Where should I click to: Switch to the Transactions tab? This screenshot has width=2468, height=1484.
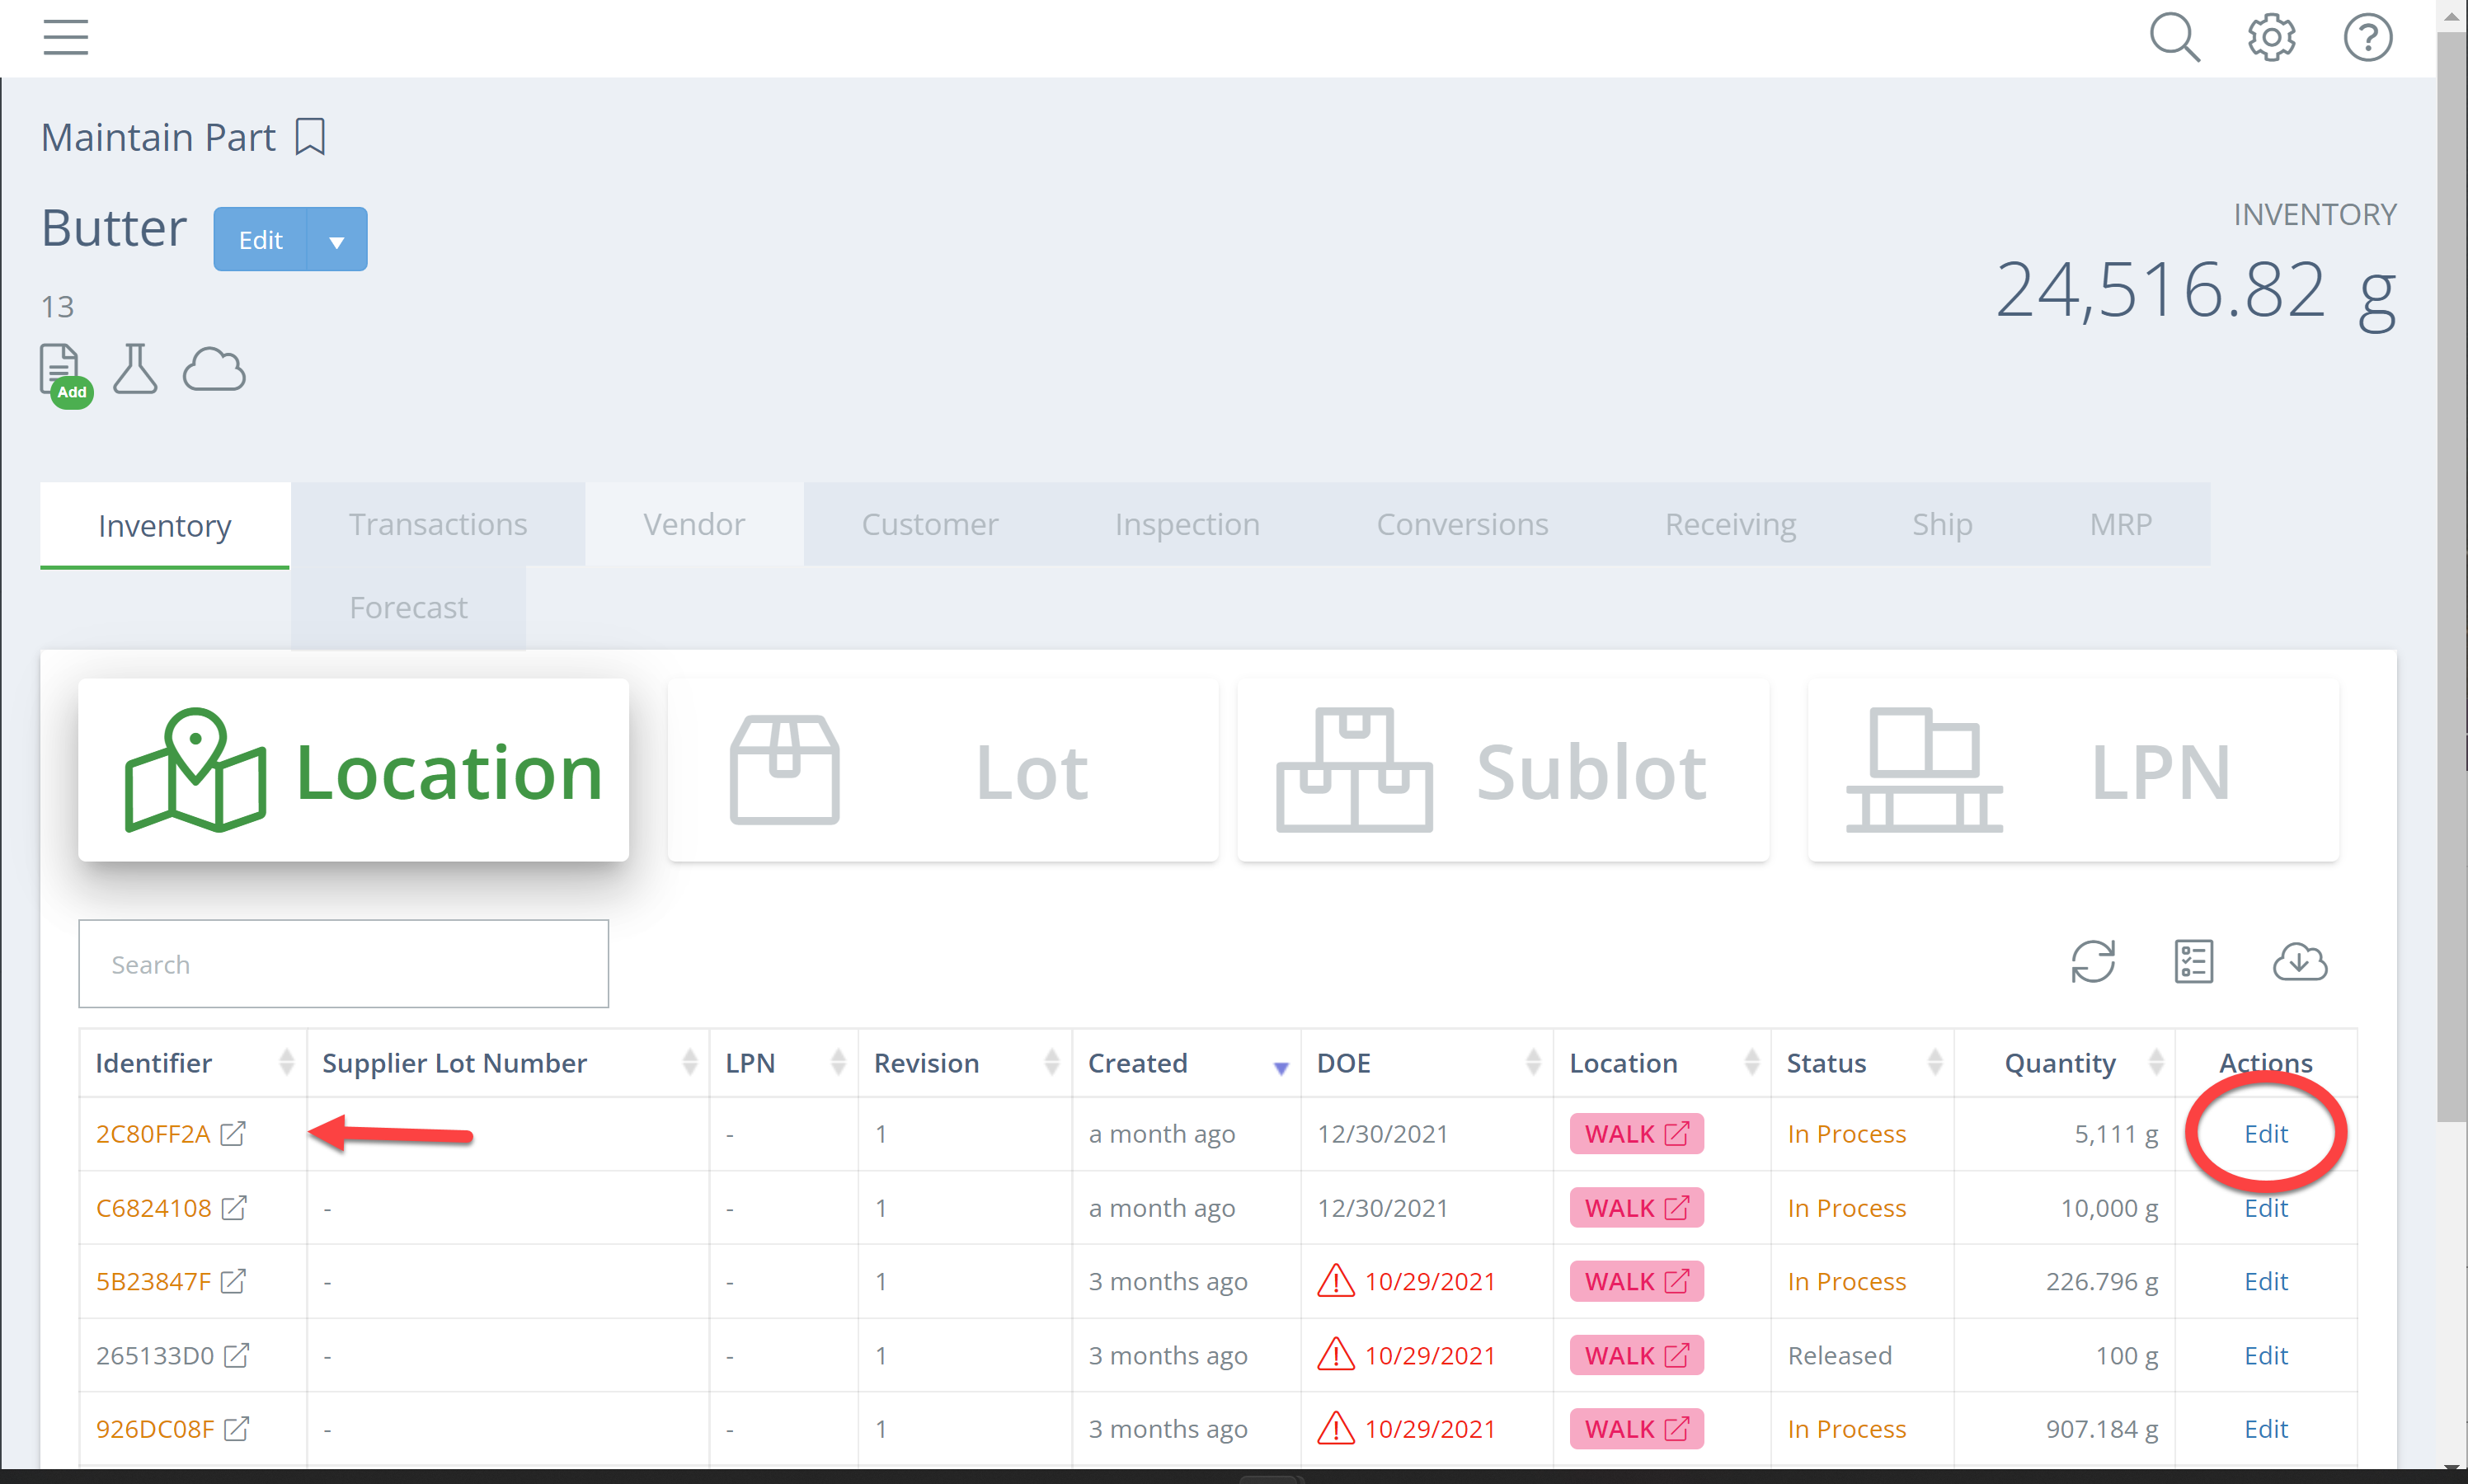(437, 524)
